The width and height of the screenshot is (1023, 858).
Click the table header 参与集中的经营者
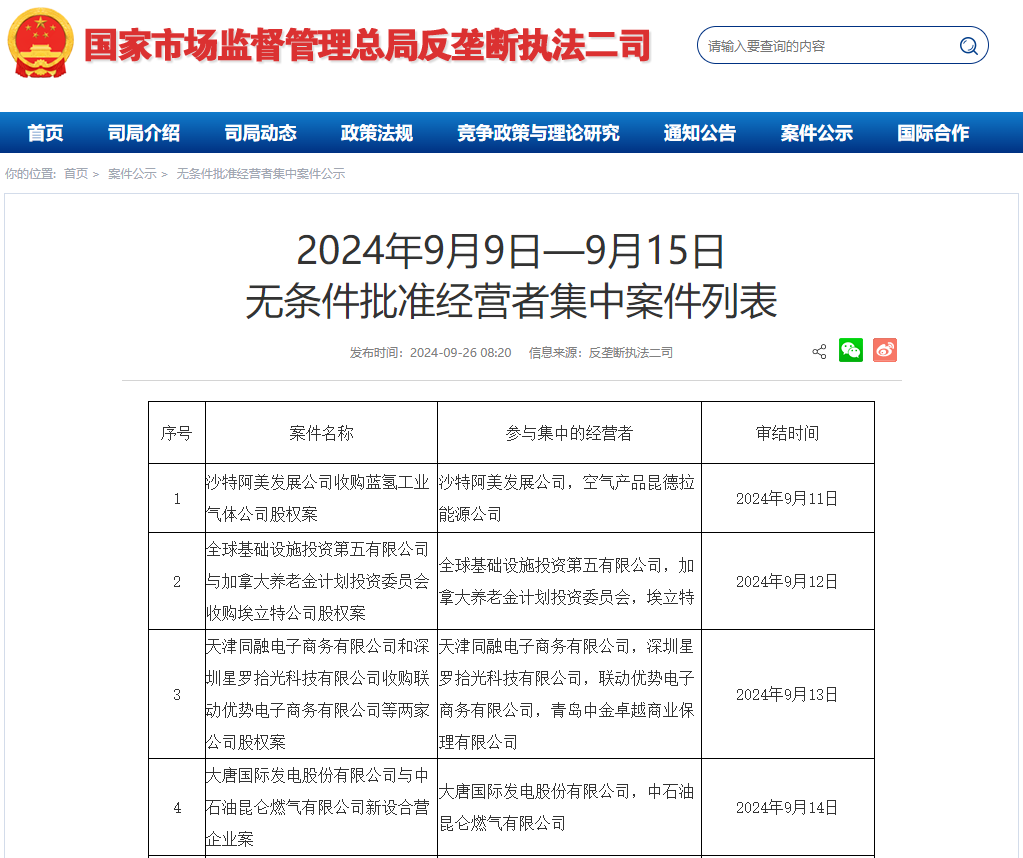coord(569,433)
